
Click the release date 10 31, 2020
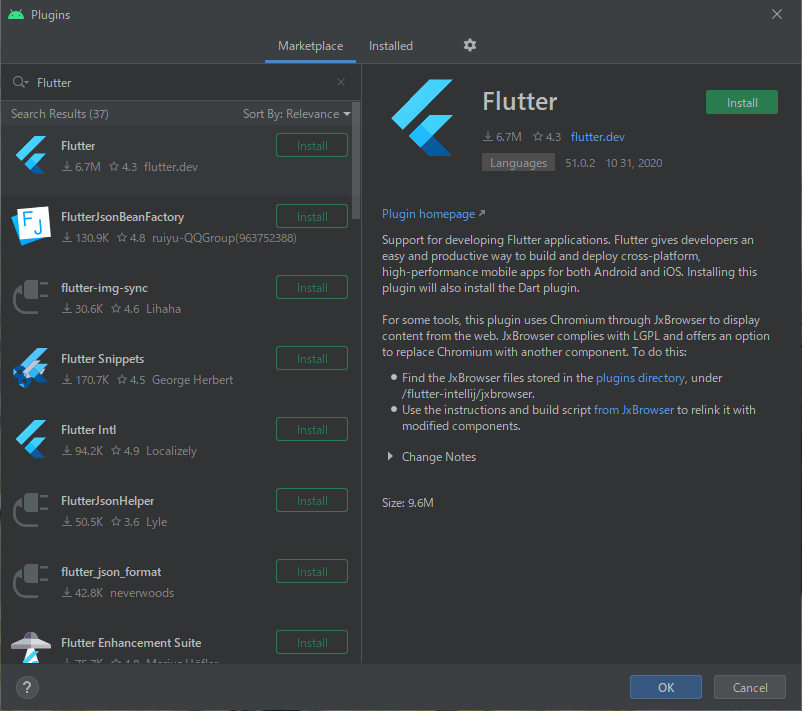tap(634, 163)
